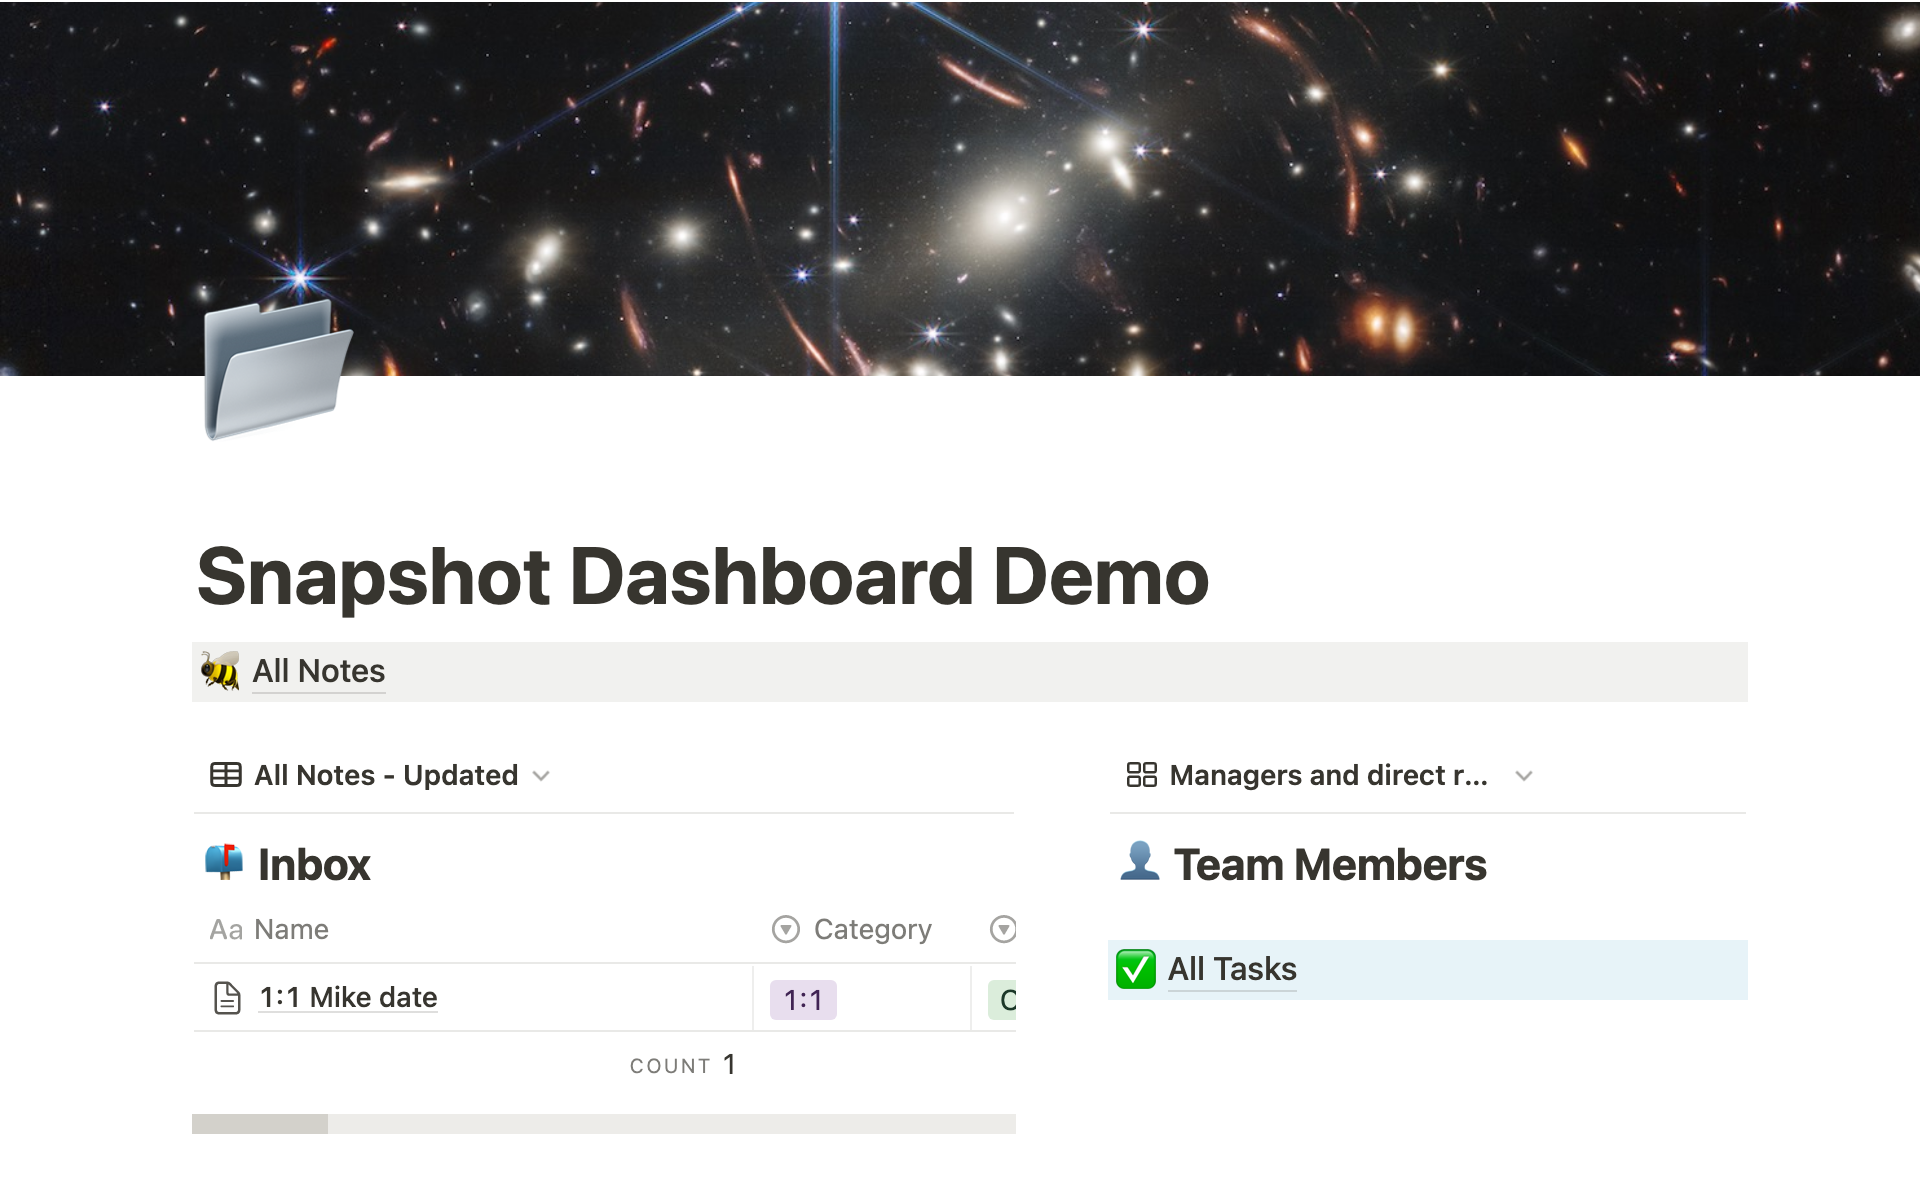Open the 1:1 Mike date note
This screenshot has height=1200, width=1920.
coord(348,998)
